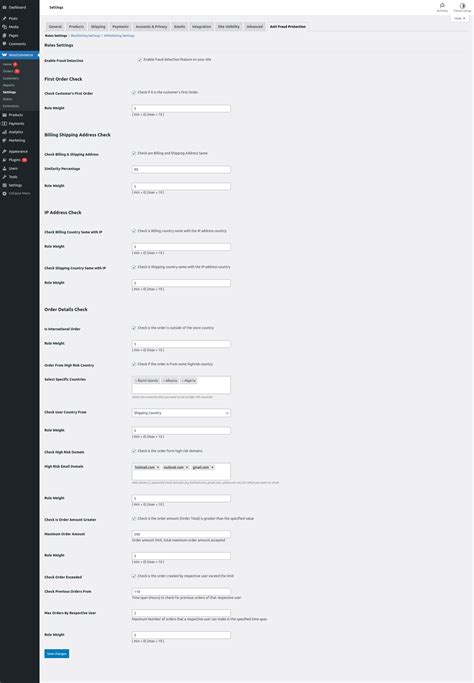
Task: Expand the Help dropdown
Action: (x=460, y=18)
